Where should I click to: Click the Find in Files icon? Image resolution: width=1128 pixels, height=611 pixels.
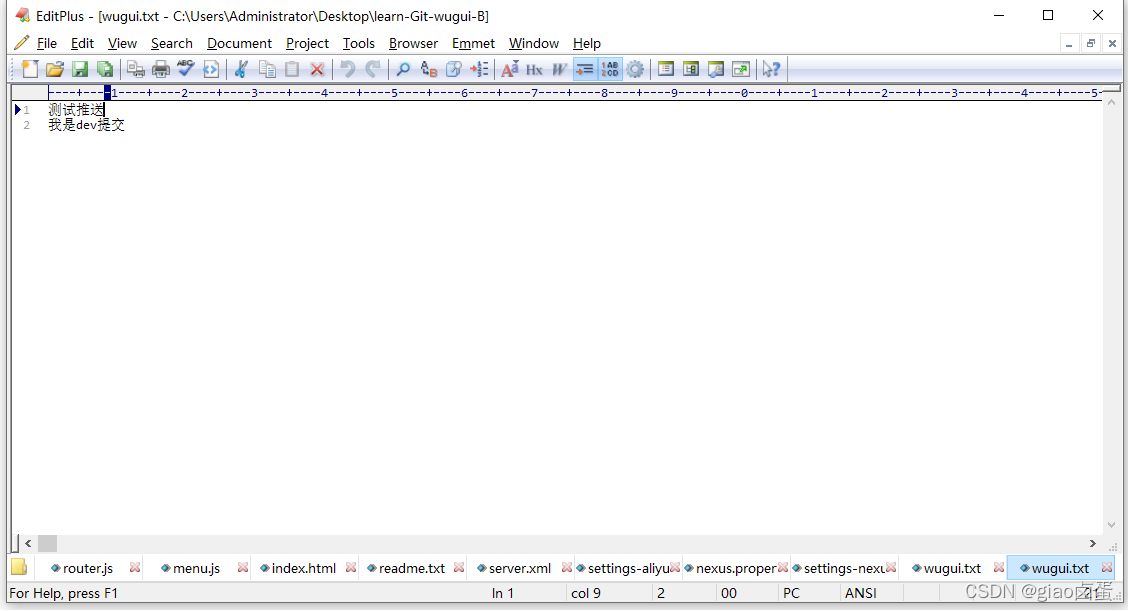(x=453, y=69)
